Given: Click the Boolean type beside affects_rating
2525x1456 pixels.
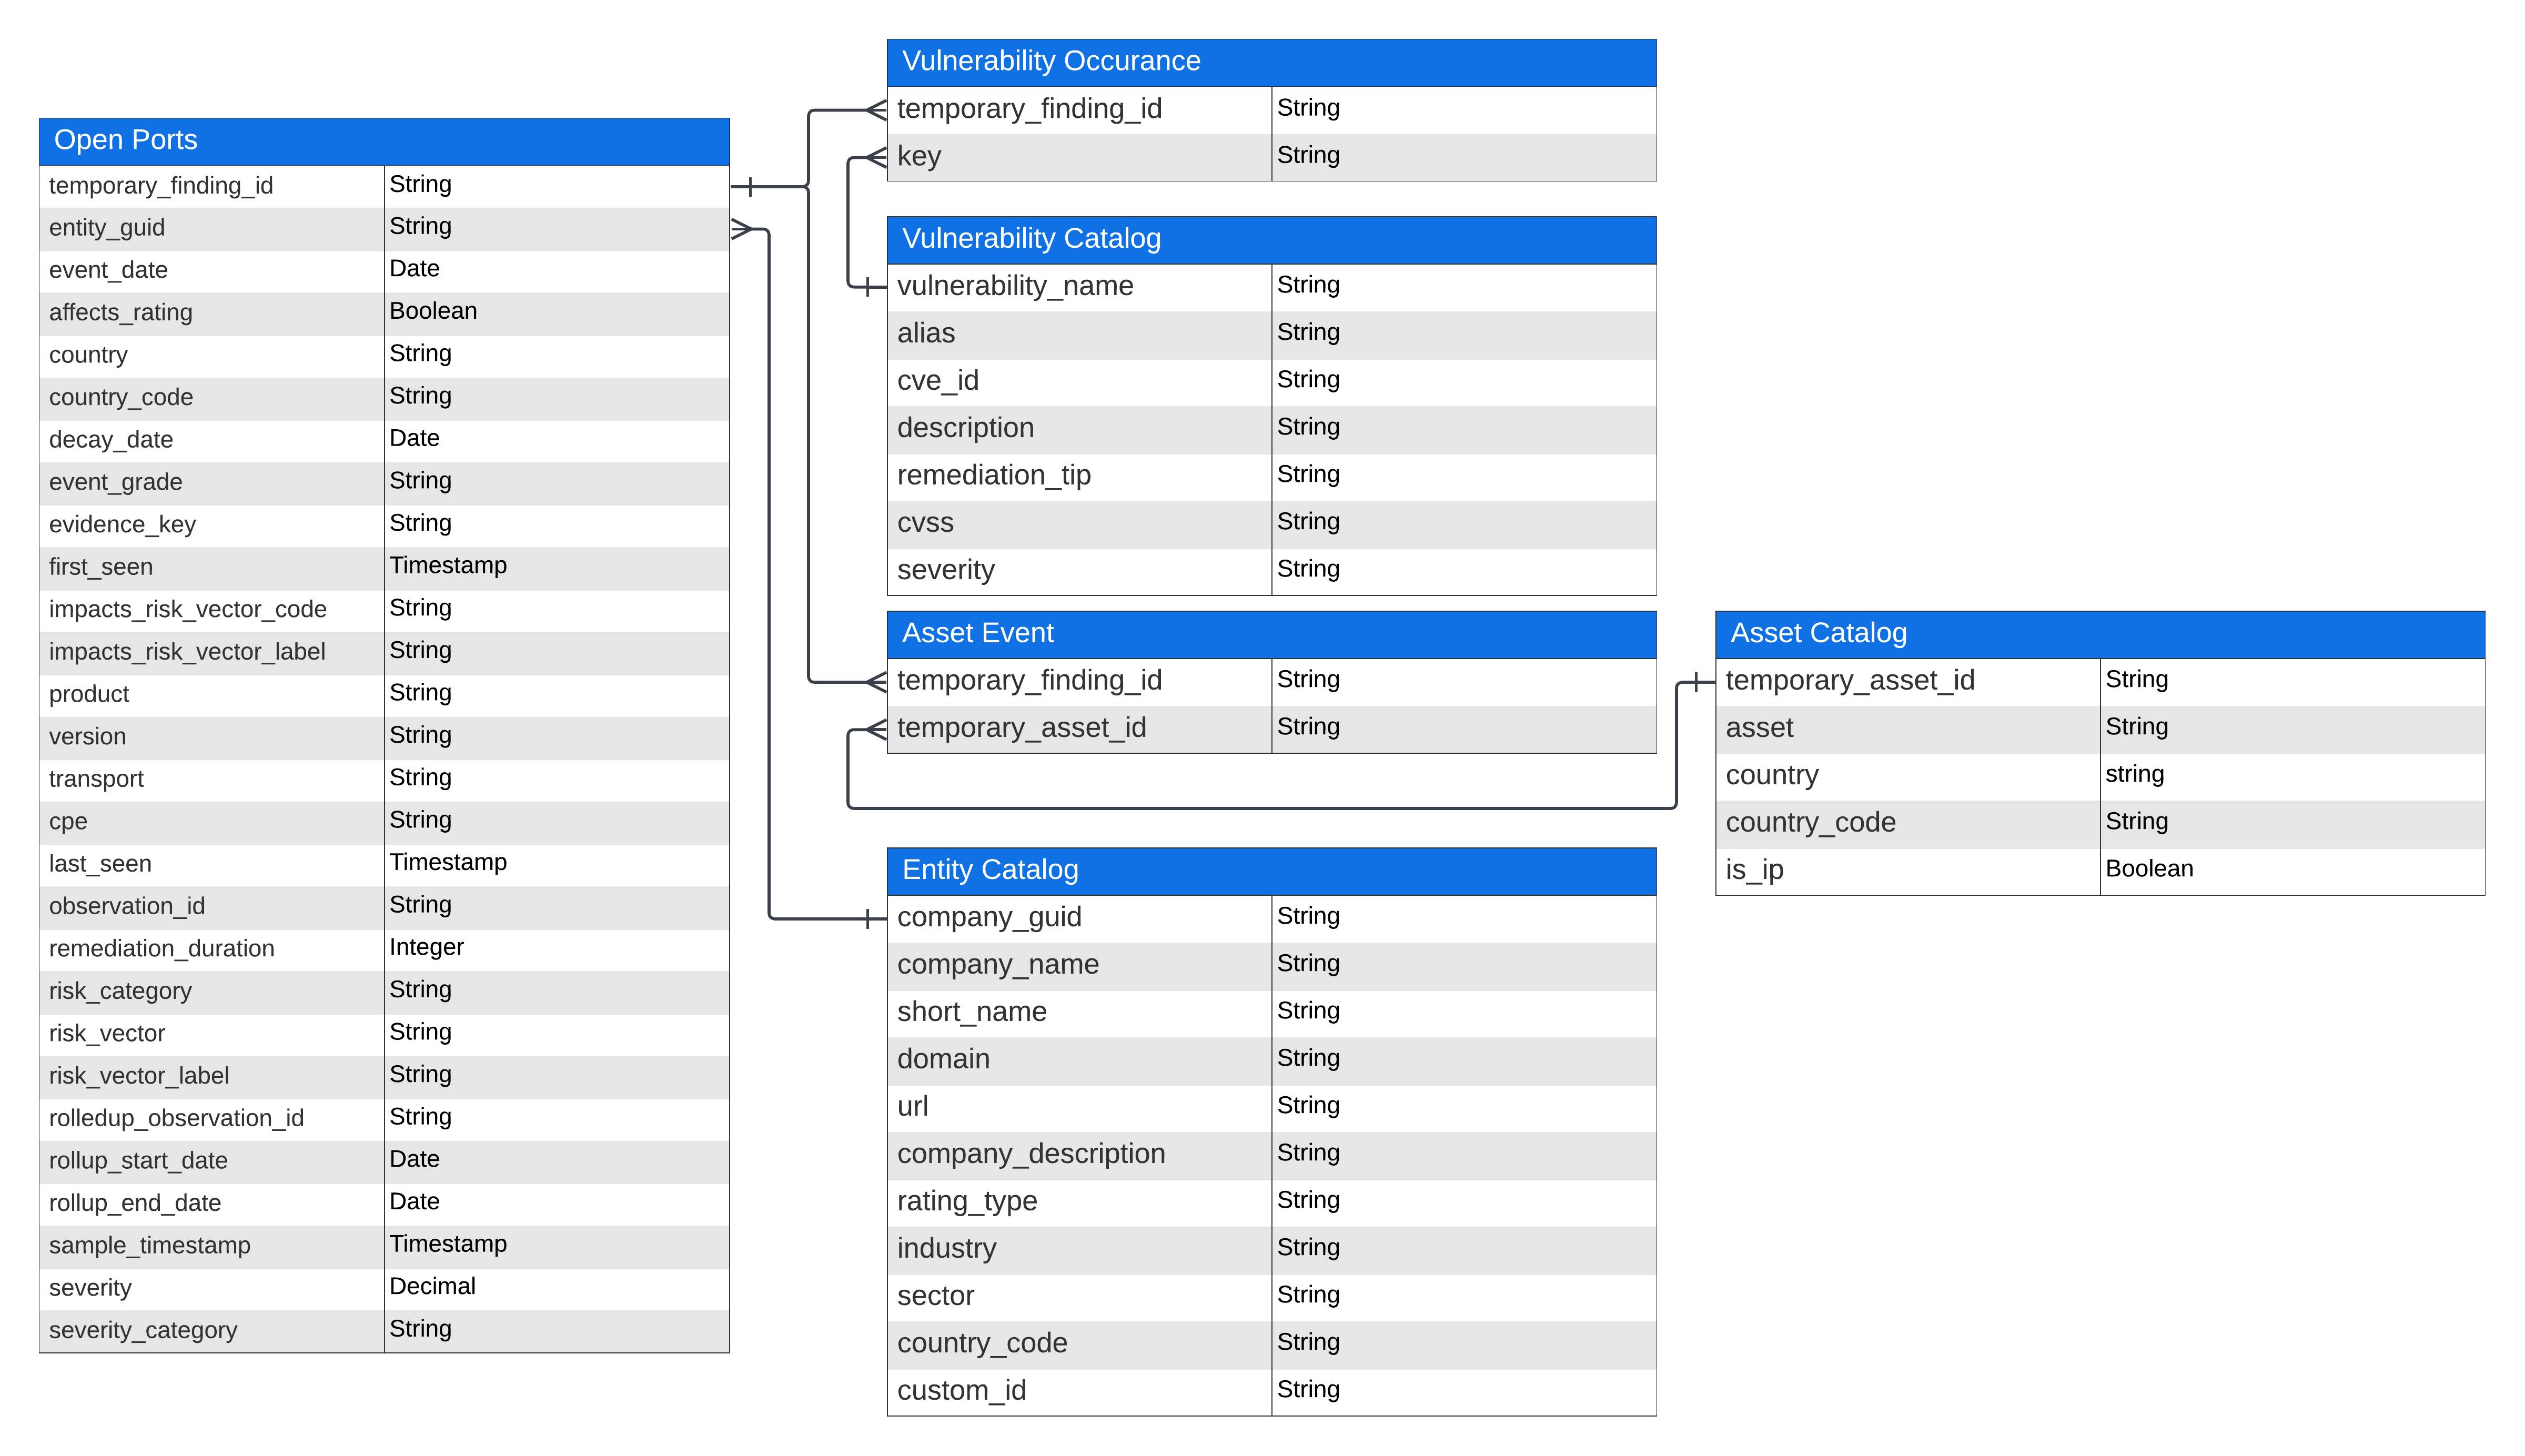Looking at the screenshot, I should click(433, 311).
